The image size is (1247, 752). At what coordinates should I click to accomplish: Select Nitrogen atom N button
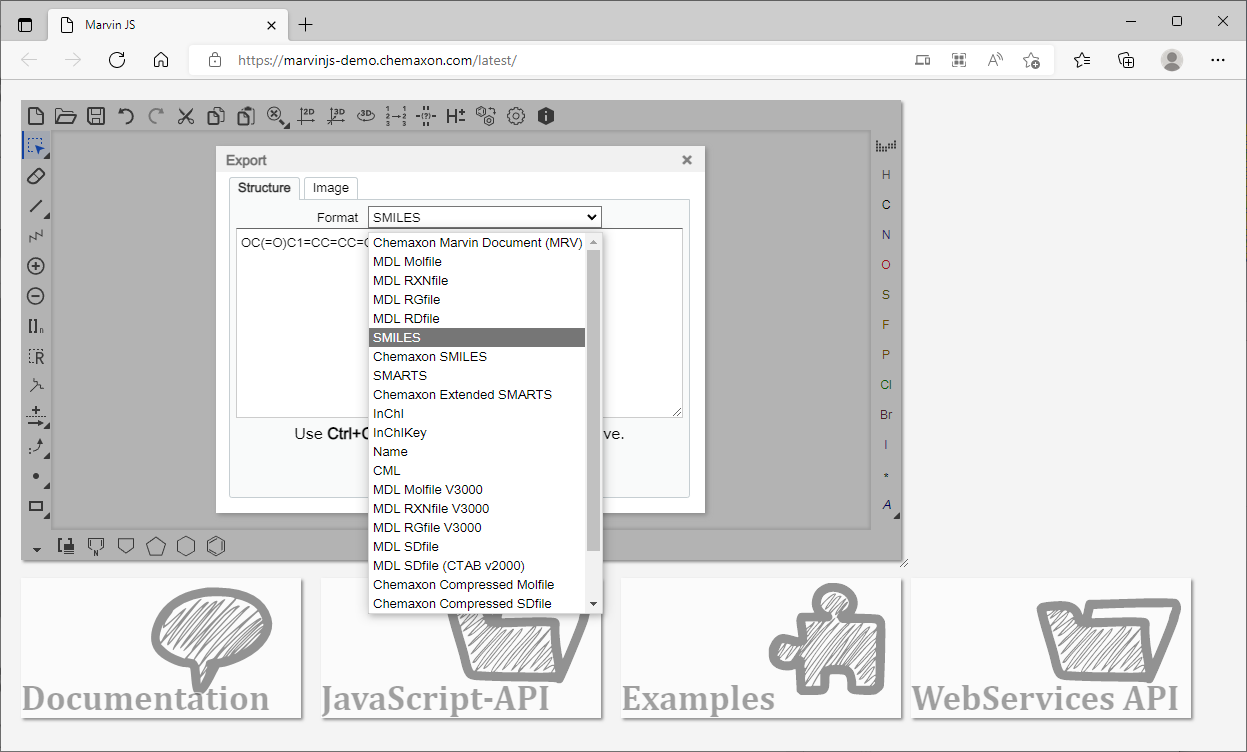click(x=886, y=235)
